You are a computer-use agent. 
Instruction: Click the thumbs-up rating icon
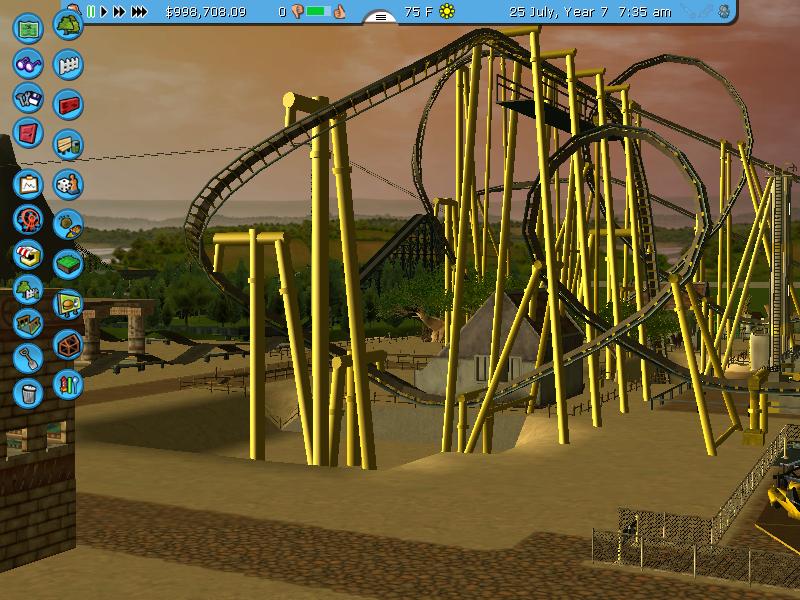pyautogui.click(x=339, y=11)
